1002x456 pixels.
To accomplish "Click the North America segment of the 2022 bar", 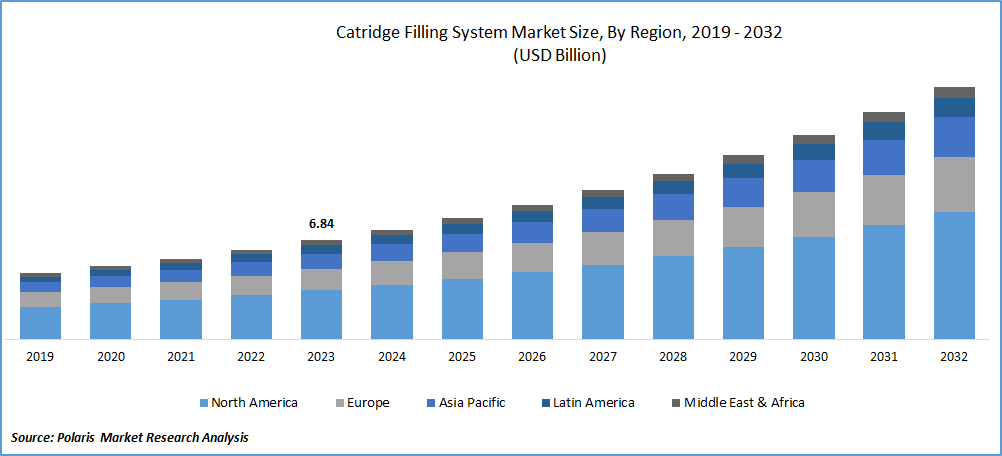I will click(x=251, y=317).
